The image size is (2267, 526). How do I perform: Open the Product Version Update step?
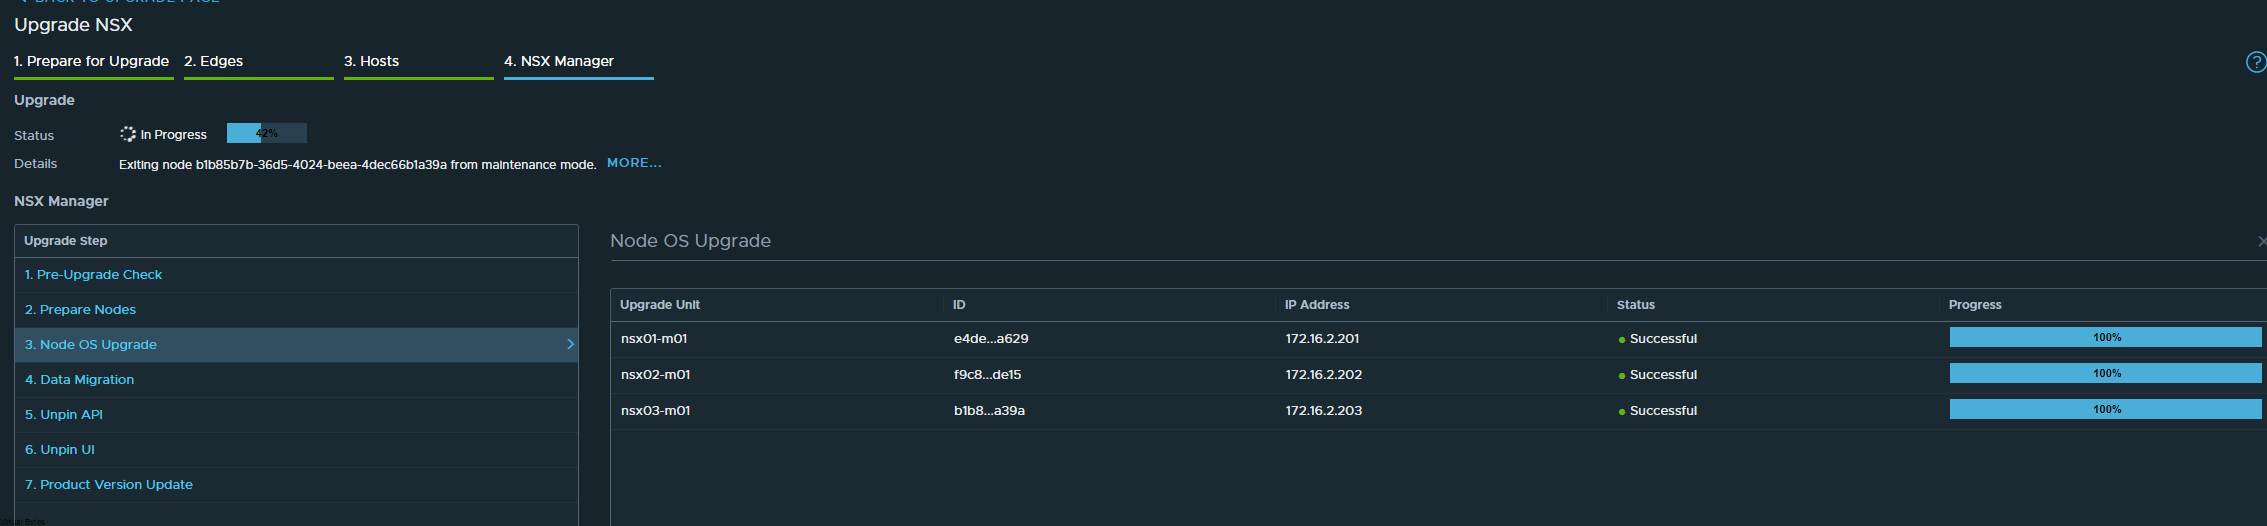pyautogui.click(x=109, y=484)
